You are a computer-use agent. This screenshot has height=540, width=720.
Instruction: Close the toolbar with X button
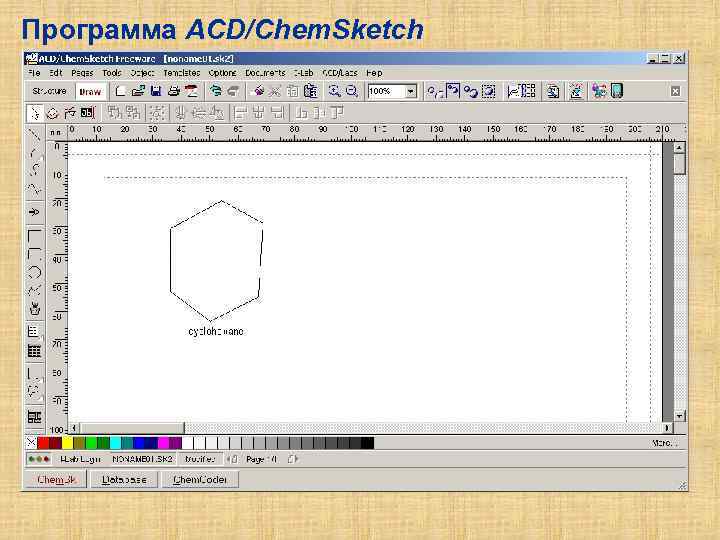pyautogui.click(x=675, y=91)
